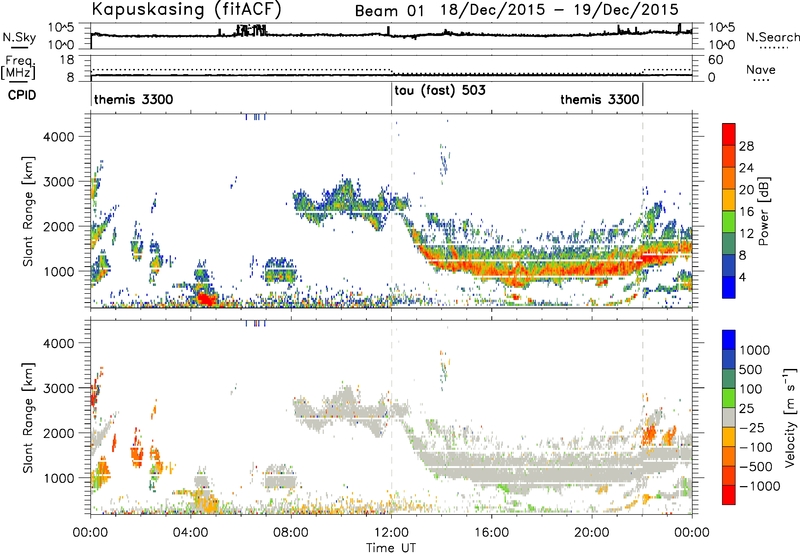Click the 'Power [dB]' colorbar label
Viewport: 800px width, 554px height.
764,211
